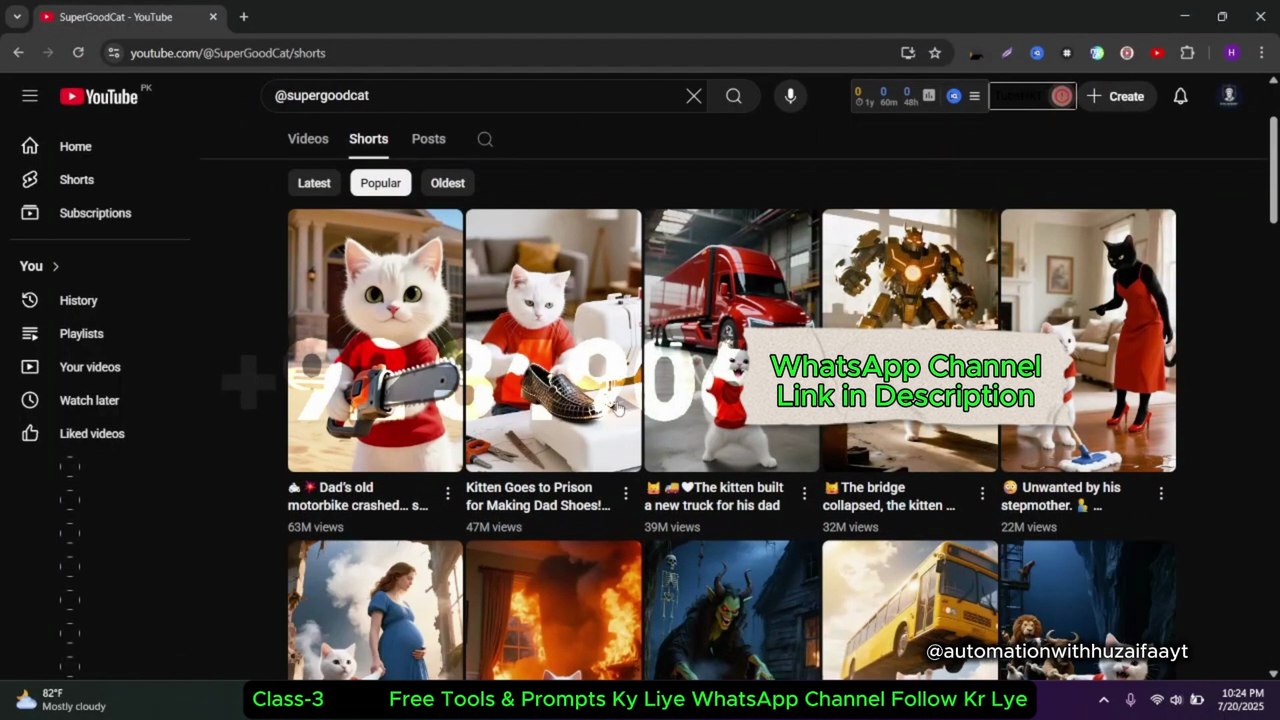Click the YouTube logo
This screenshot has width=1280, height=720.
[x=99, y=96]
